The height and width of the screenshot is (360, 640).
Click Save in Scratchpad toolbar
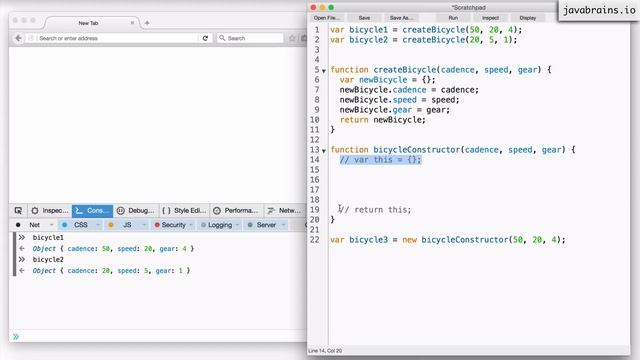pos(364,18)
